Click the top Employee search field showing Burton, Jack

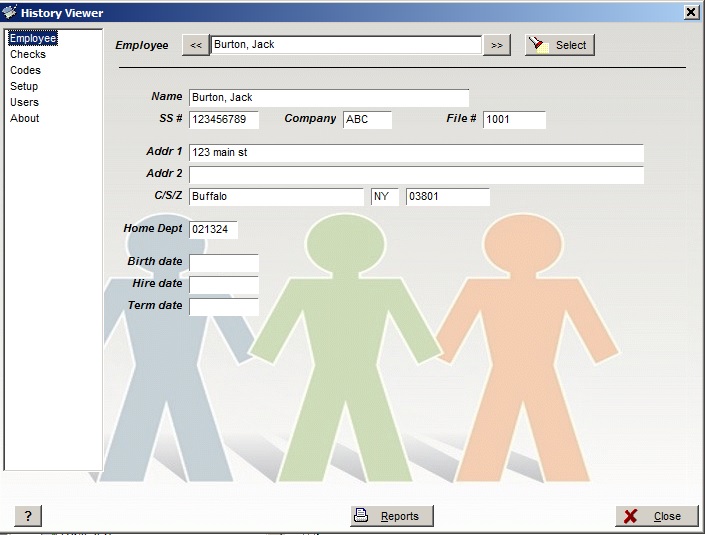click(346, 45)
